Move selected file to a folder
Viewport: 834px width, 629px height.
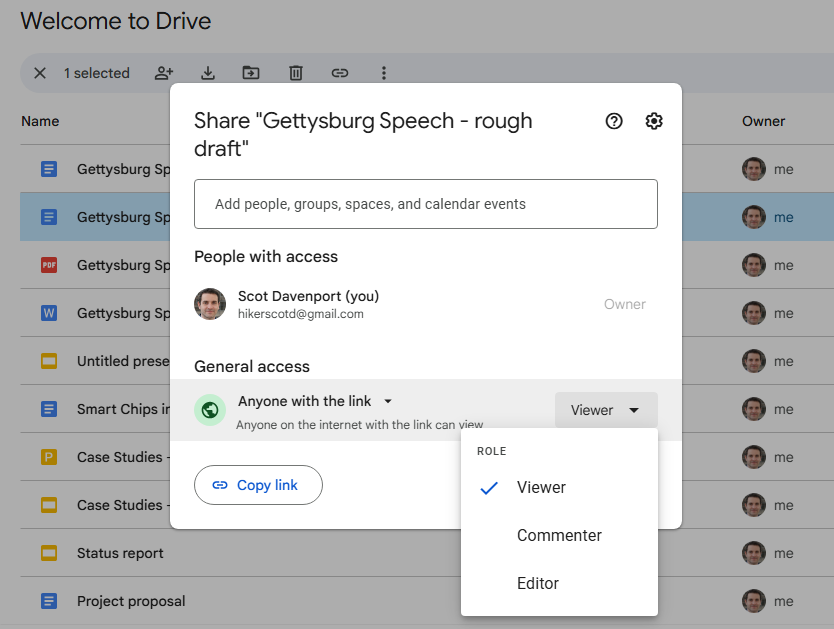point(251,72)
